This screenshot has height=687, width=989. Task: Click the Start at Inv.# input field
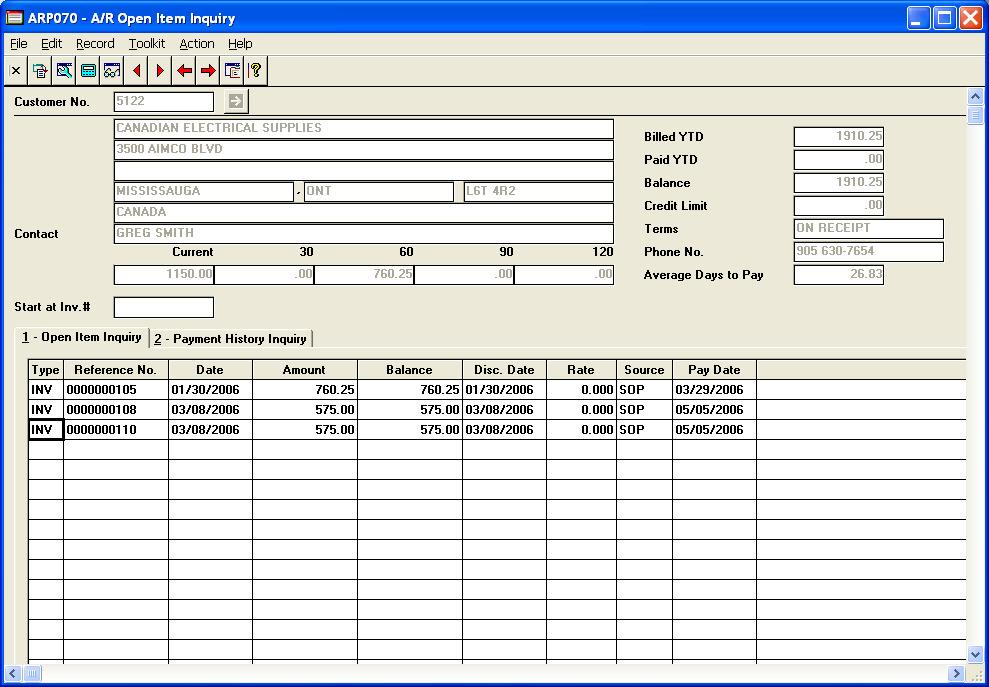[163, 307]
